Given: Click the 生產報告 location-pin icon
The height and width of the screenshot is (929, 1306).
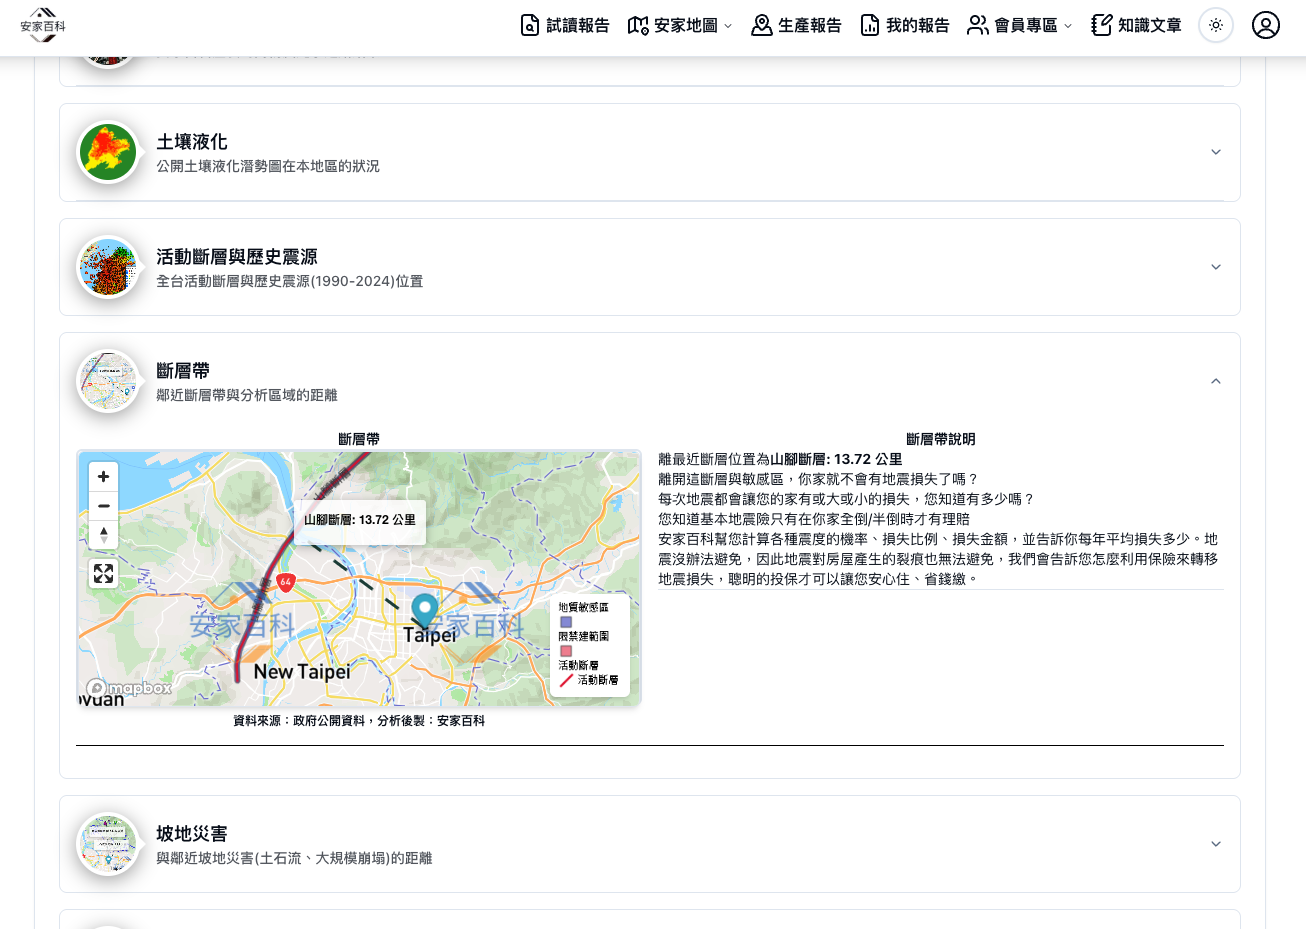Looking at the screenshot, I should [x=762, y=25].
